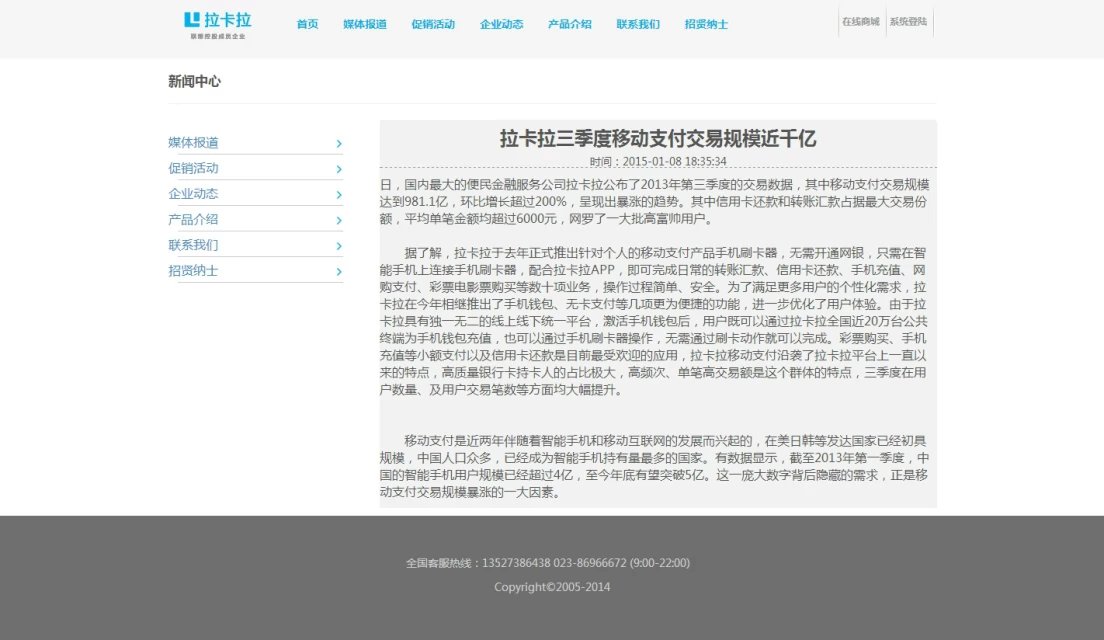Click the arrow icon next to sidebar 企业动态
1104x640 pixels.
coord(339,195)
